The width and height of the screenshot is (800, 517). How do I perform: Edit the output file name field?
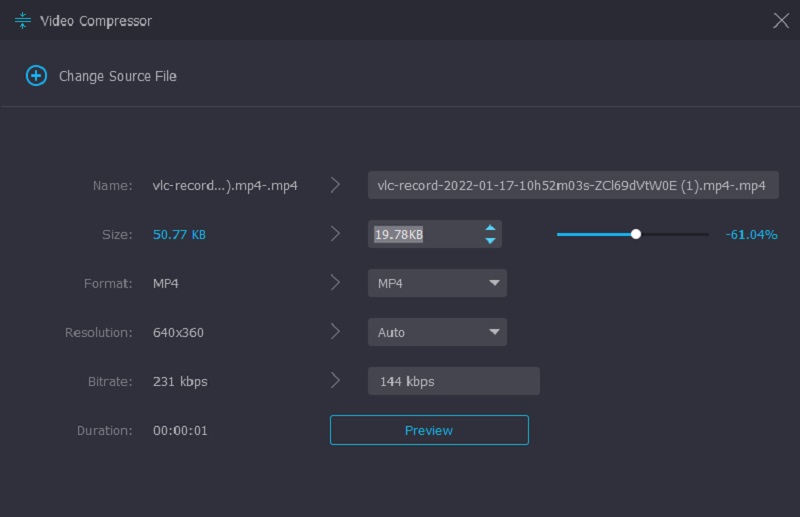pyautogui.click(x=572, y=185)
